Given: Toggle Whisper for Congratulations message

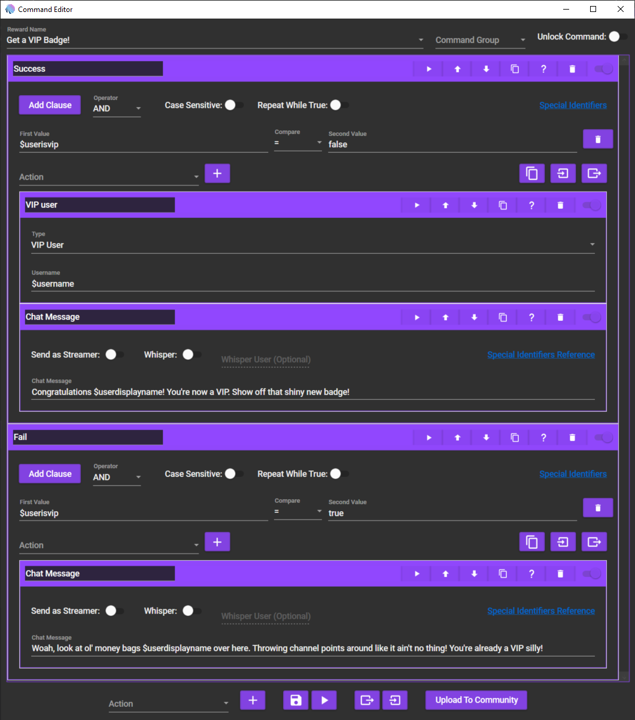Looking at the screenshot, I should click(x=191, y=354).
